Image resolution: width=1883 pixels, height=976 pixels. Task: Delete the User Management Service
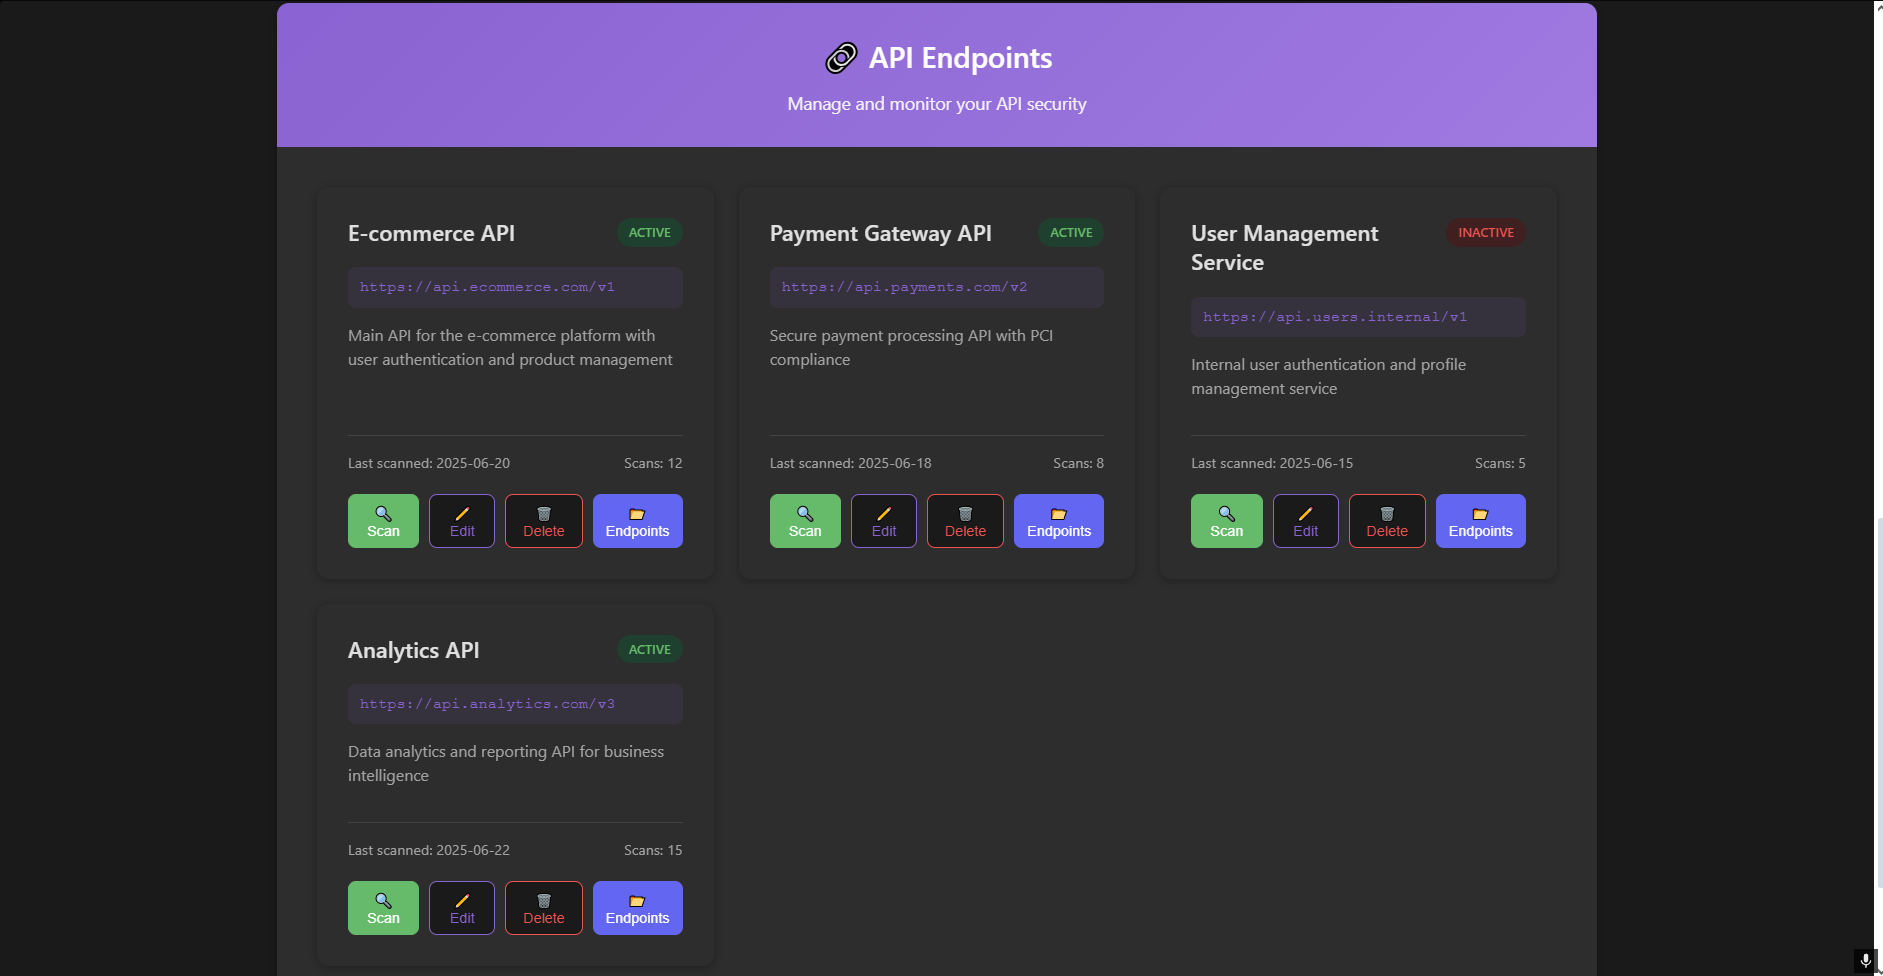pyautogui.click(x=1387, y=521)
